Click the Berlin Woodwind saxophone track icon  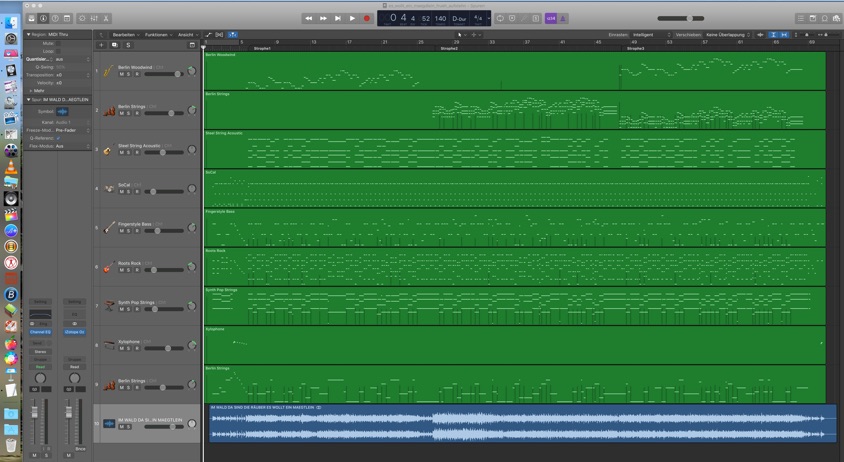coord(109,71)
